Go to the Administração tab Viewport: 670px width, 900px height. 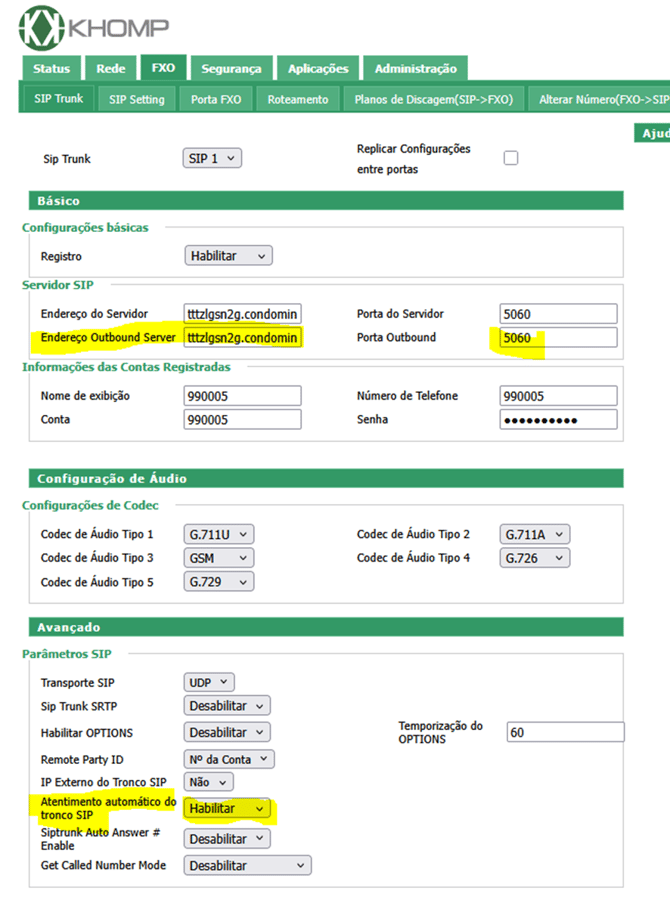point(415,69)
